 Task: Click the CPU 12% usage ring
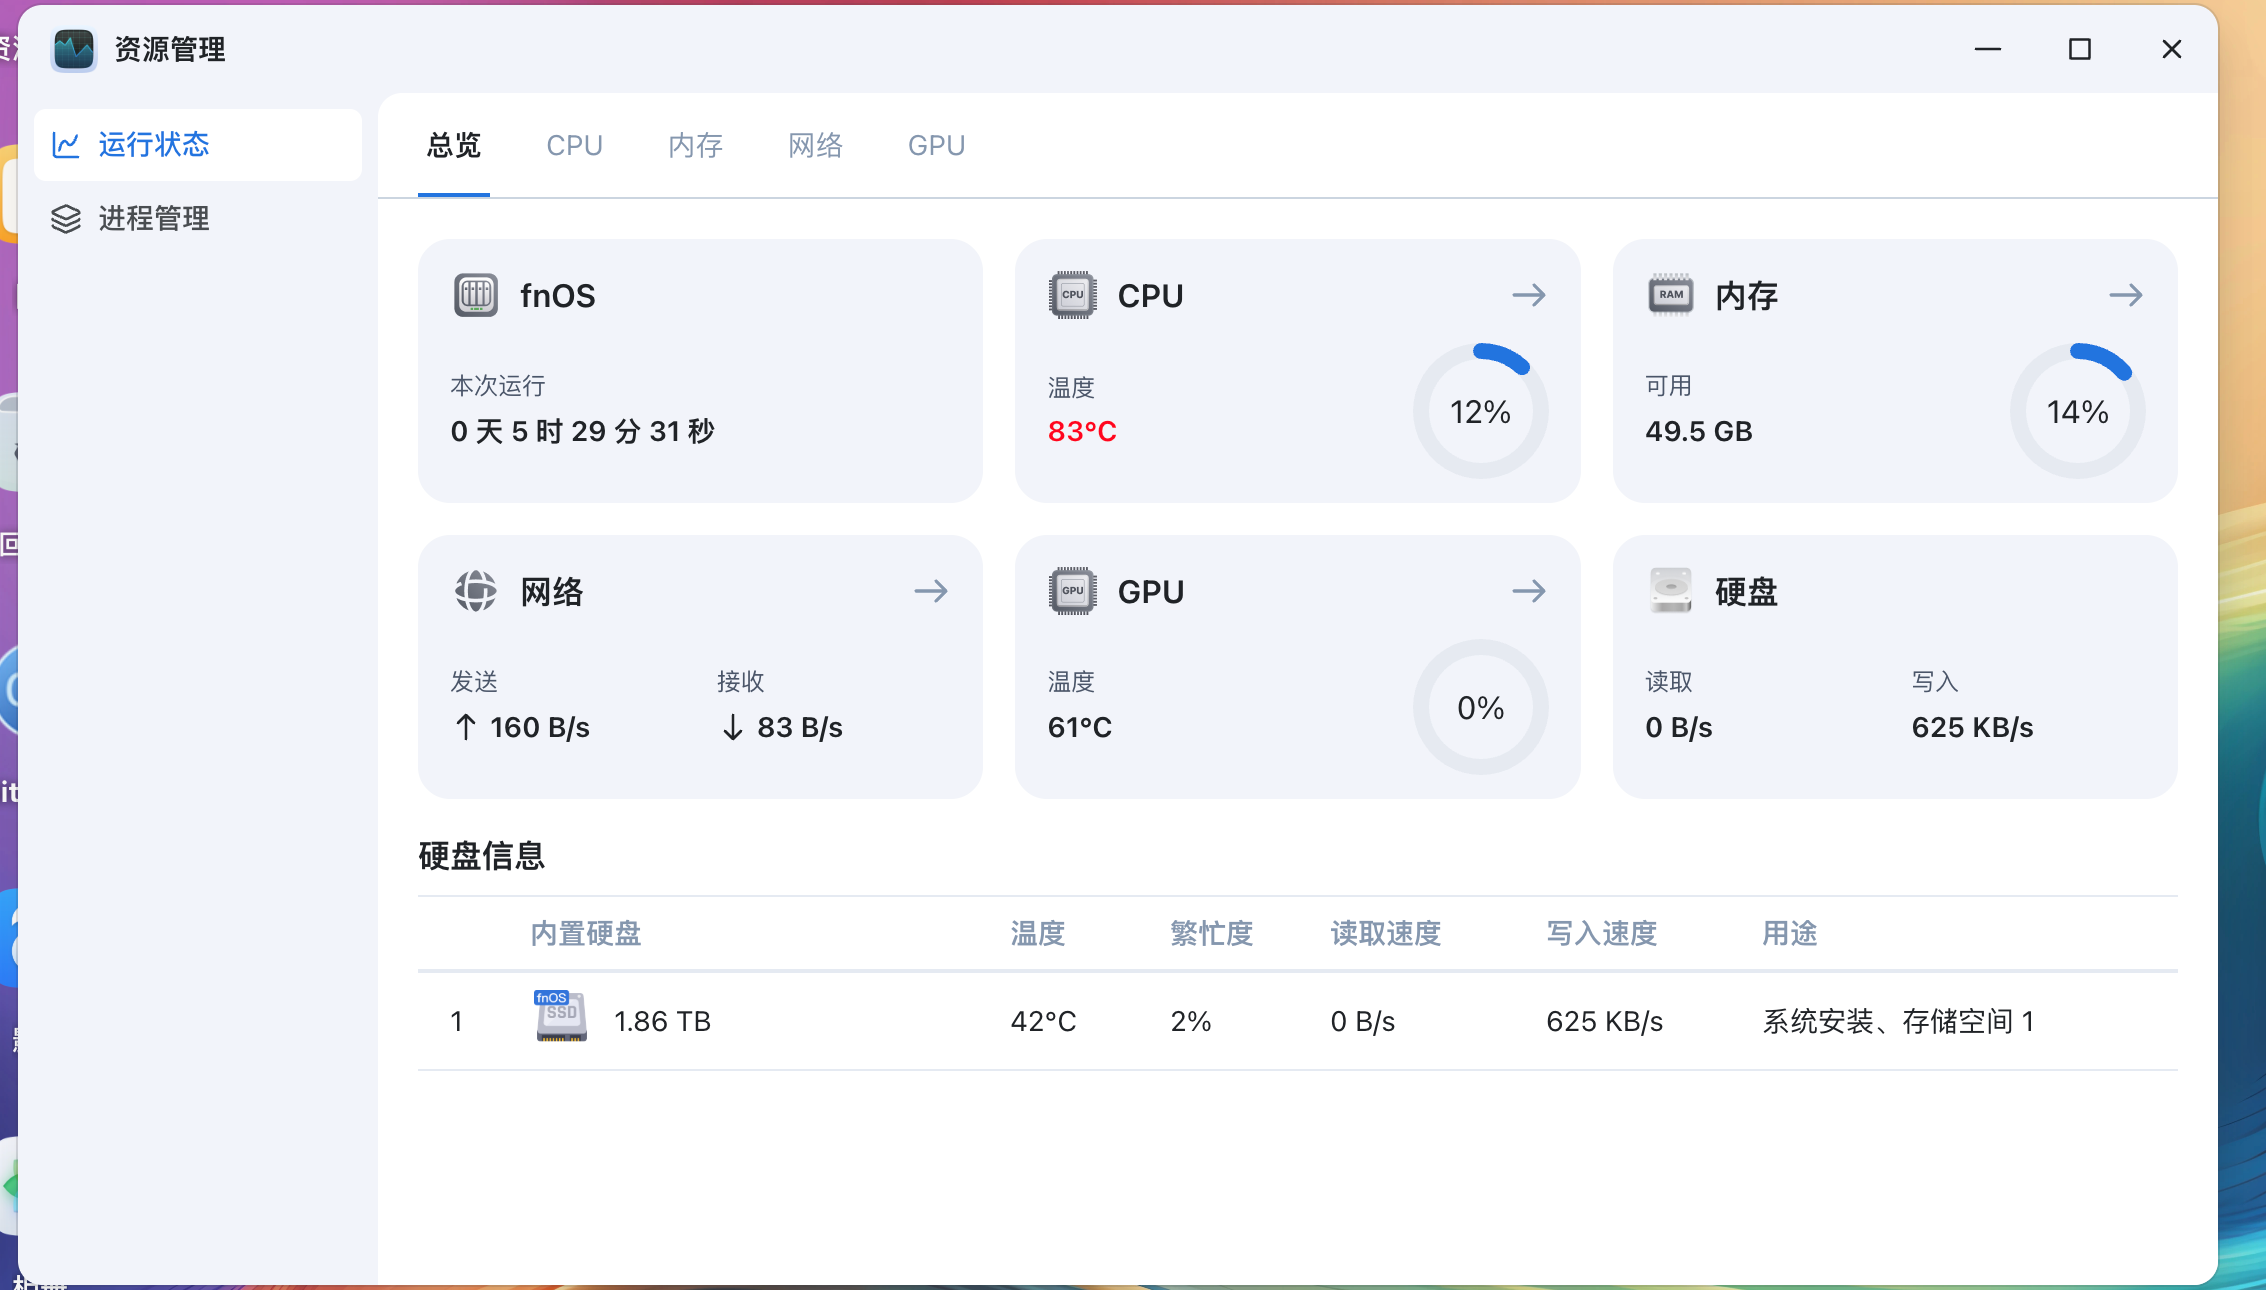(1480, 411)
